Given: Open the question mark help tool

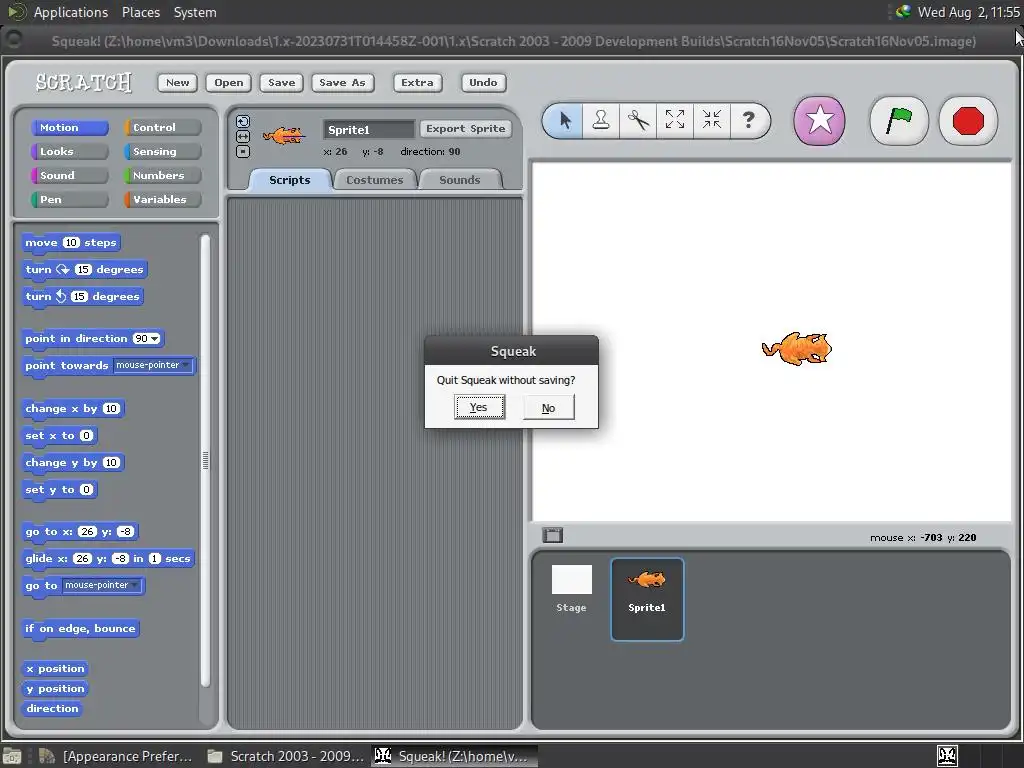Looking at the screenshot, I should (x=748, y=120).
